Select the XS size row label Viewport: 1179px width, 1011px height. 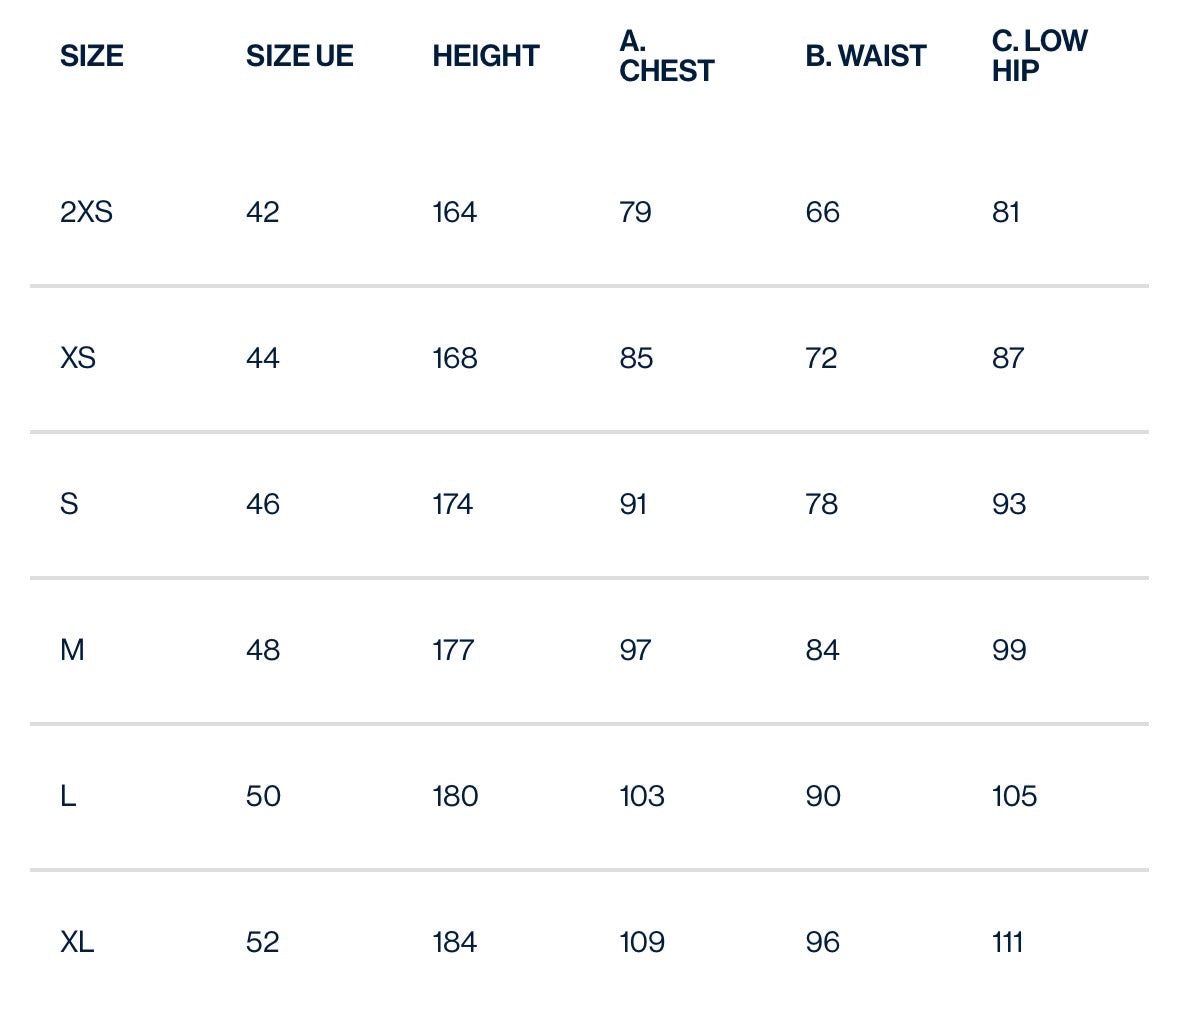[x=78, y=358]
